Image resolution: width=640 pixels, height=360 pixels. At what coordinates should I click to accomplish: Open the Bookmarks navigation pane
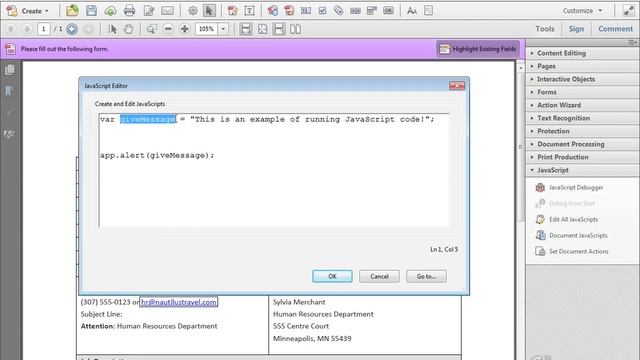click(x=9, y=91)
